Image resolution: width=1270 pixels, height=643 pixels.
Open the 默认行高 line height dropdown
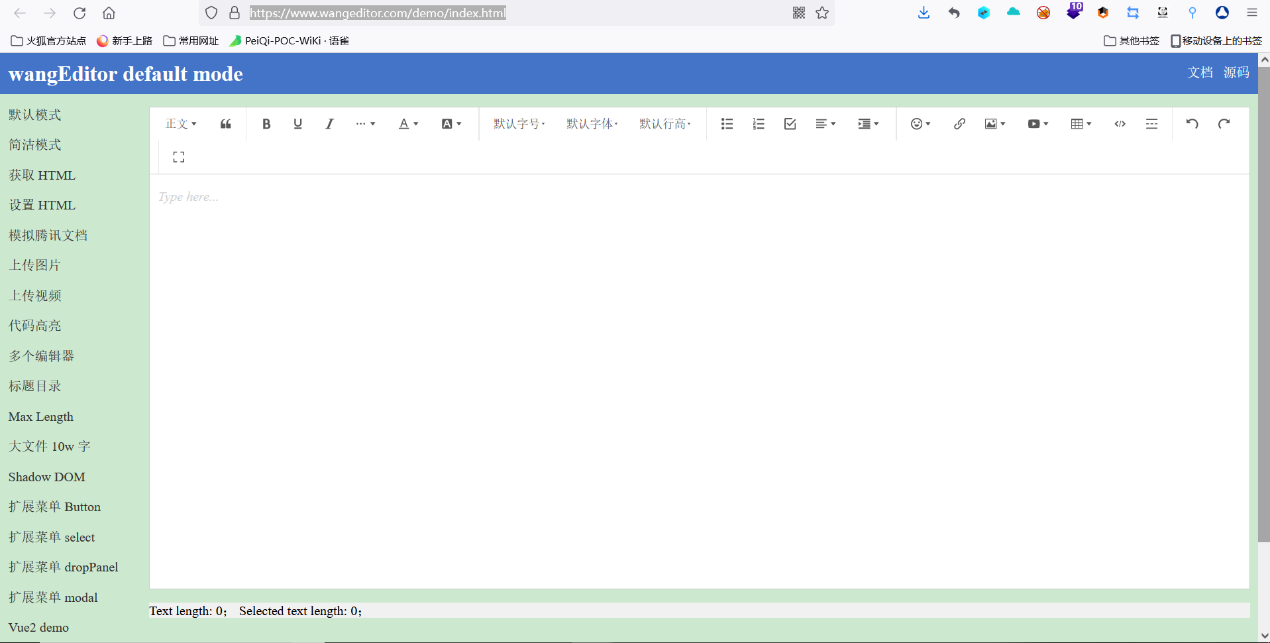pyautogui.click(x=665, y=124)
